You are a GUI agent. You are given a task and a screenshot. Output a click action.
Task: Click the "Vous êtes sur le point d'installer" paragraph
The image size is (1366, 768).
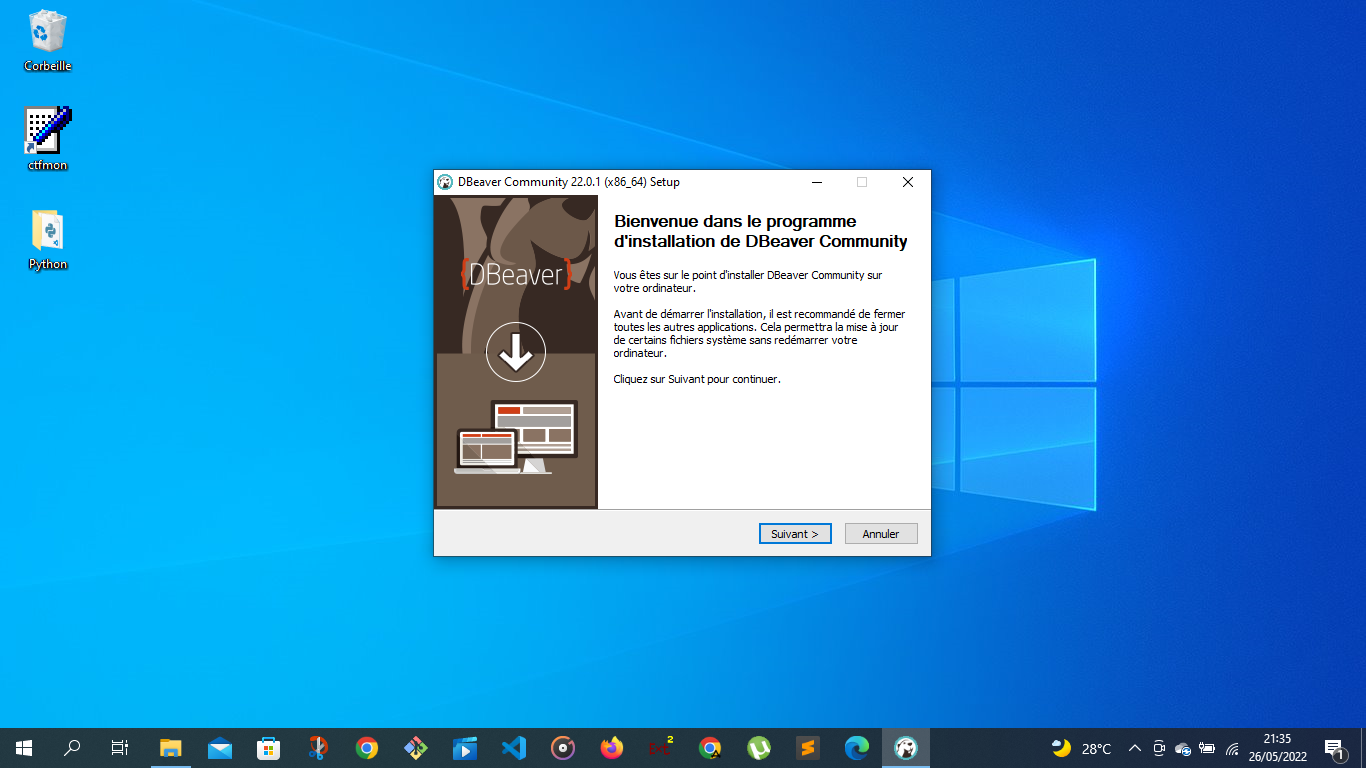point(748,281)
